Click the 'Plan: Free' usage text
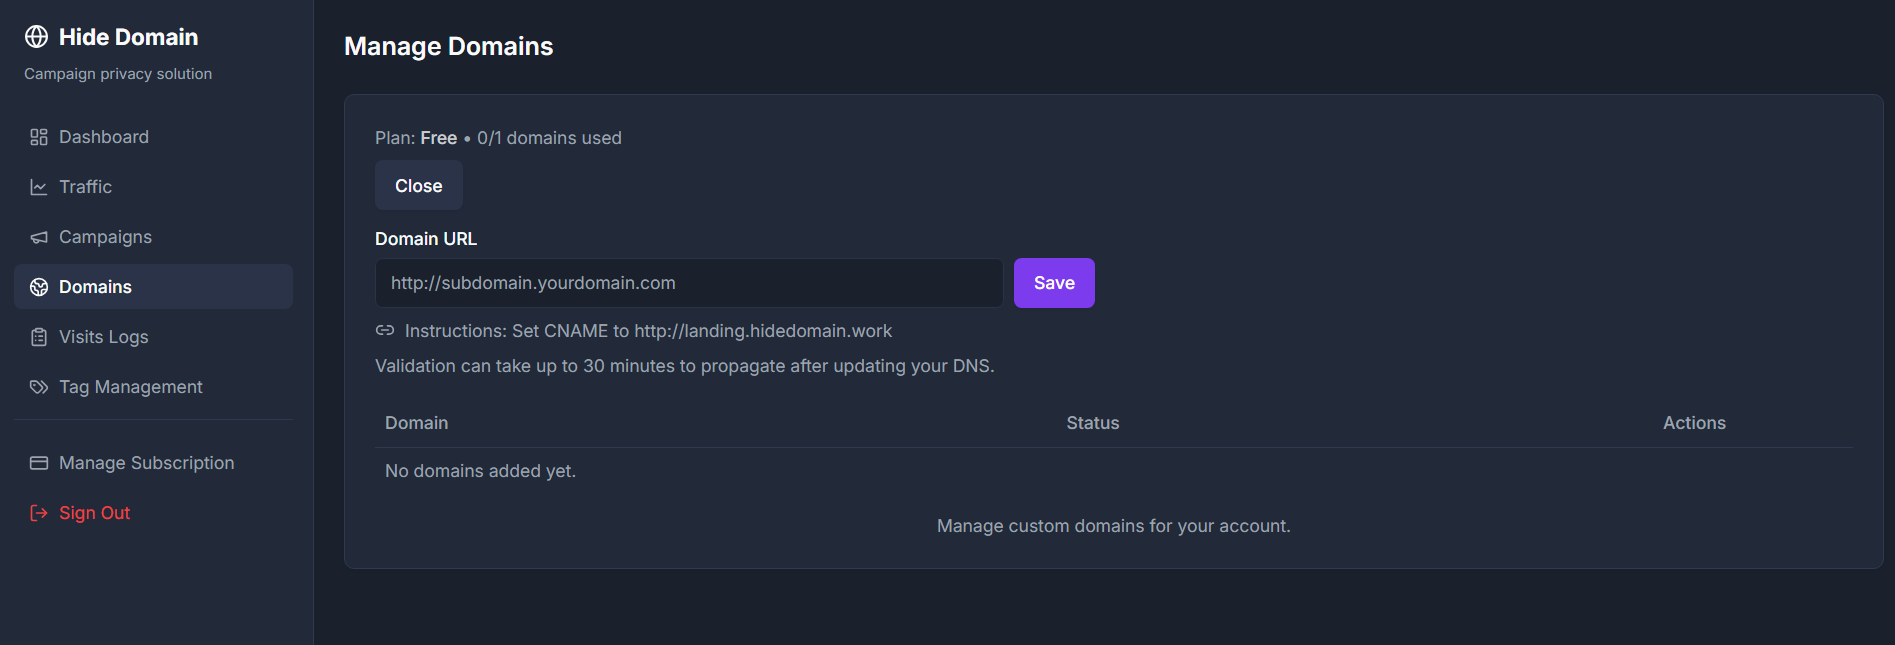Screen dimensions: 1895x645 point(498,138)
